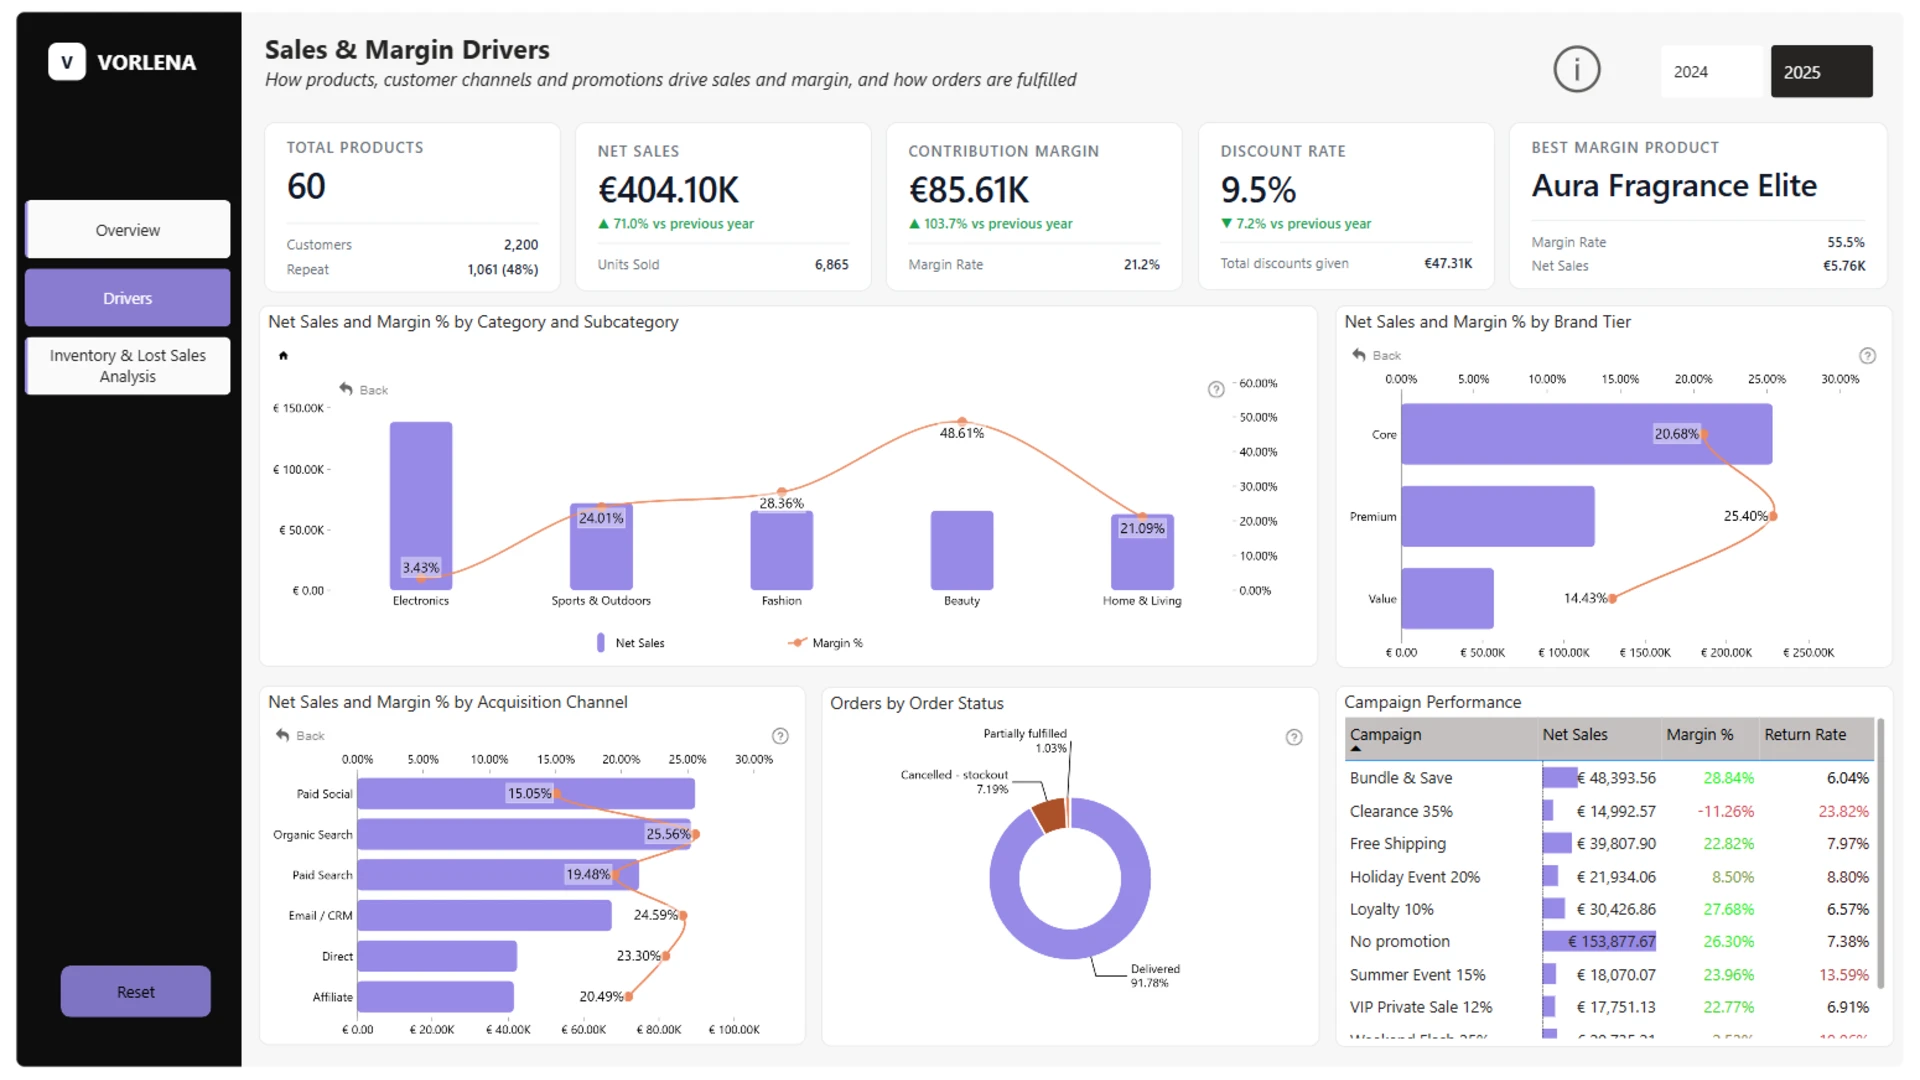Click the VIP Private Sale 12% row
Viewport: 1920px width, 1080px height.
click(x=1609, y=1007)
